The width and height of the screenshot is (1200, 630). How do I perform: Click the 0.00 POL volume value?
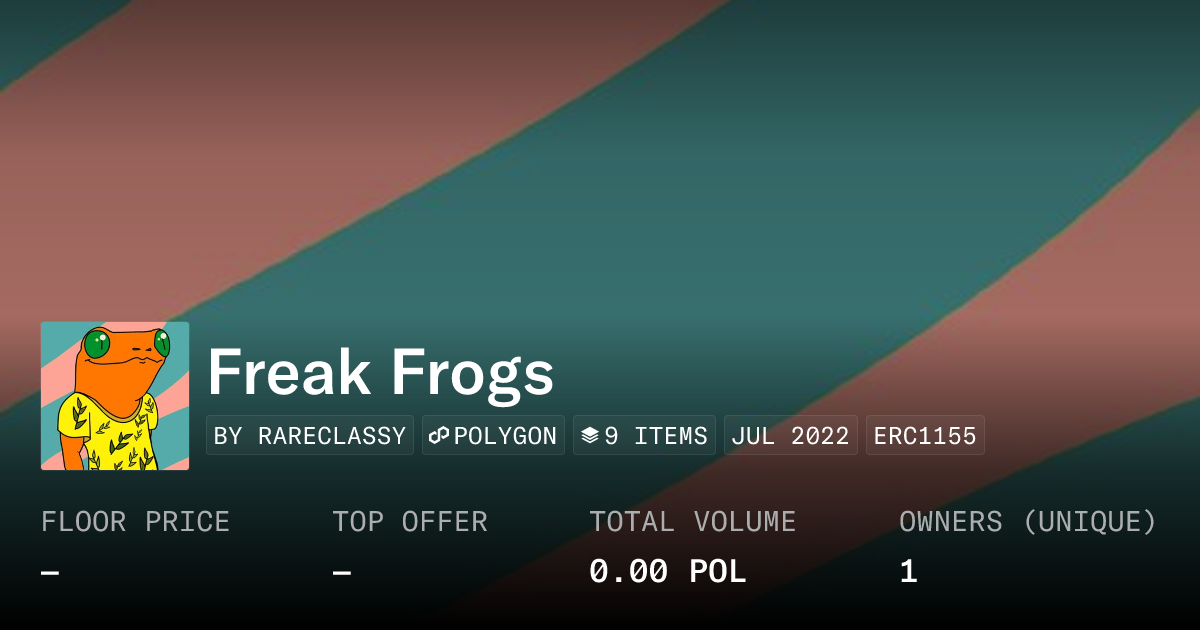pyautogui.click(x=667, y=572)
